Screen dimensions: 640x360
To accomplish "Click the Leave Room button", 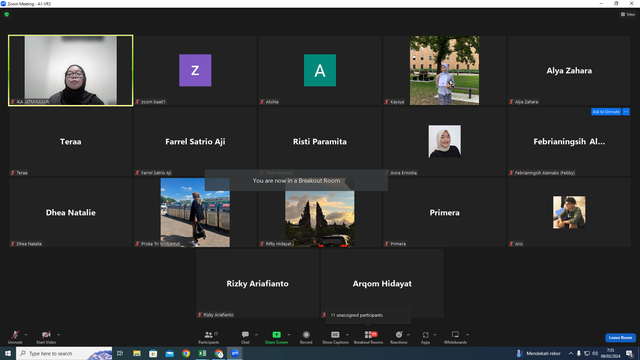I will coord(620,338).
